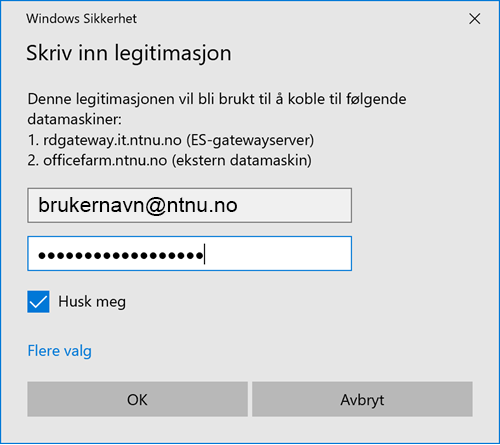
Task: Click the word datamaskiner: in the description
Action: [75, 119]
